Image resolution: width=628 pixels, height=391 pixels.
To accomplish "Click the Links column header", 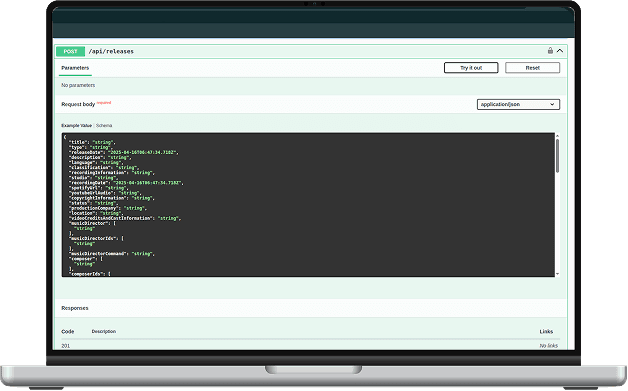I will point(546,332).
